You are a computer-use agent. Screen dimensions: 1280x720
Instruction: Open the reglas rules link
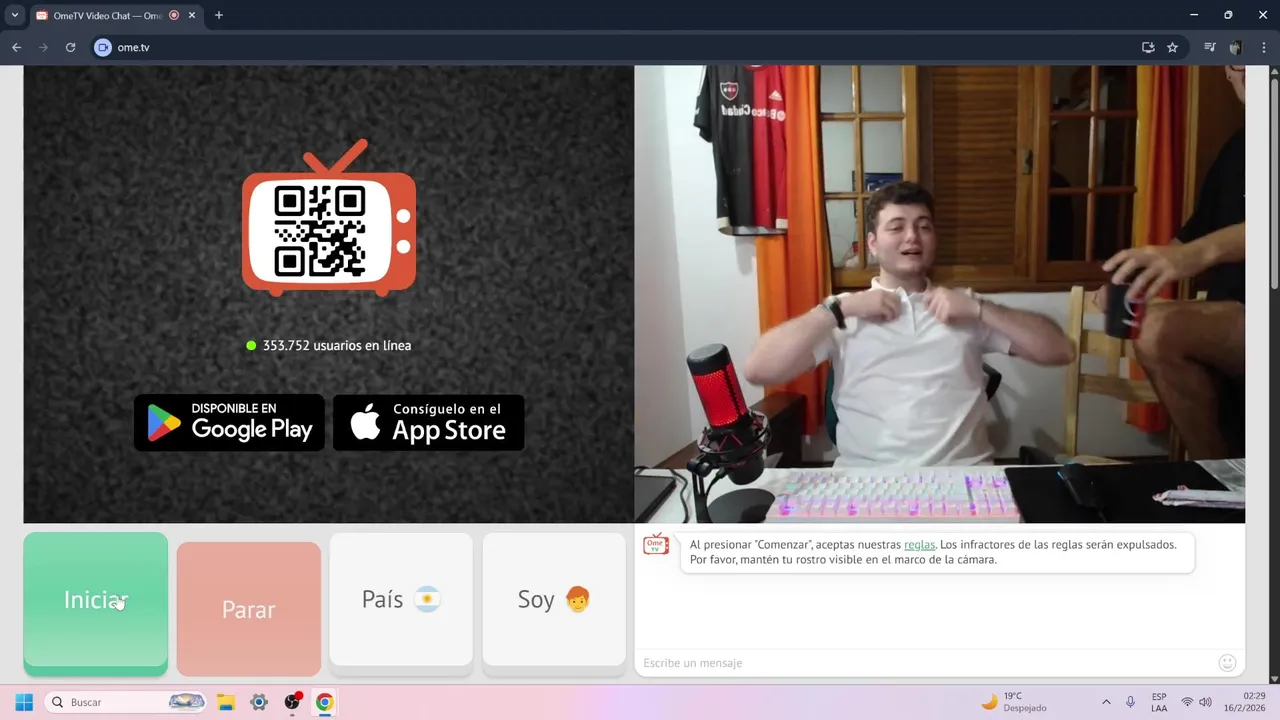tap(919, 545)
